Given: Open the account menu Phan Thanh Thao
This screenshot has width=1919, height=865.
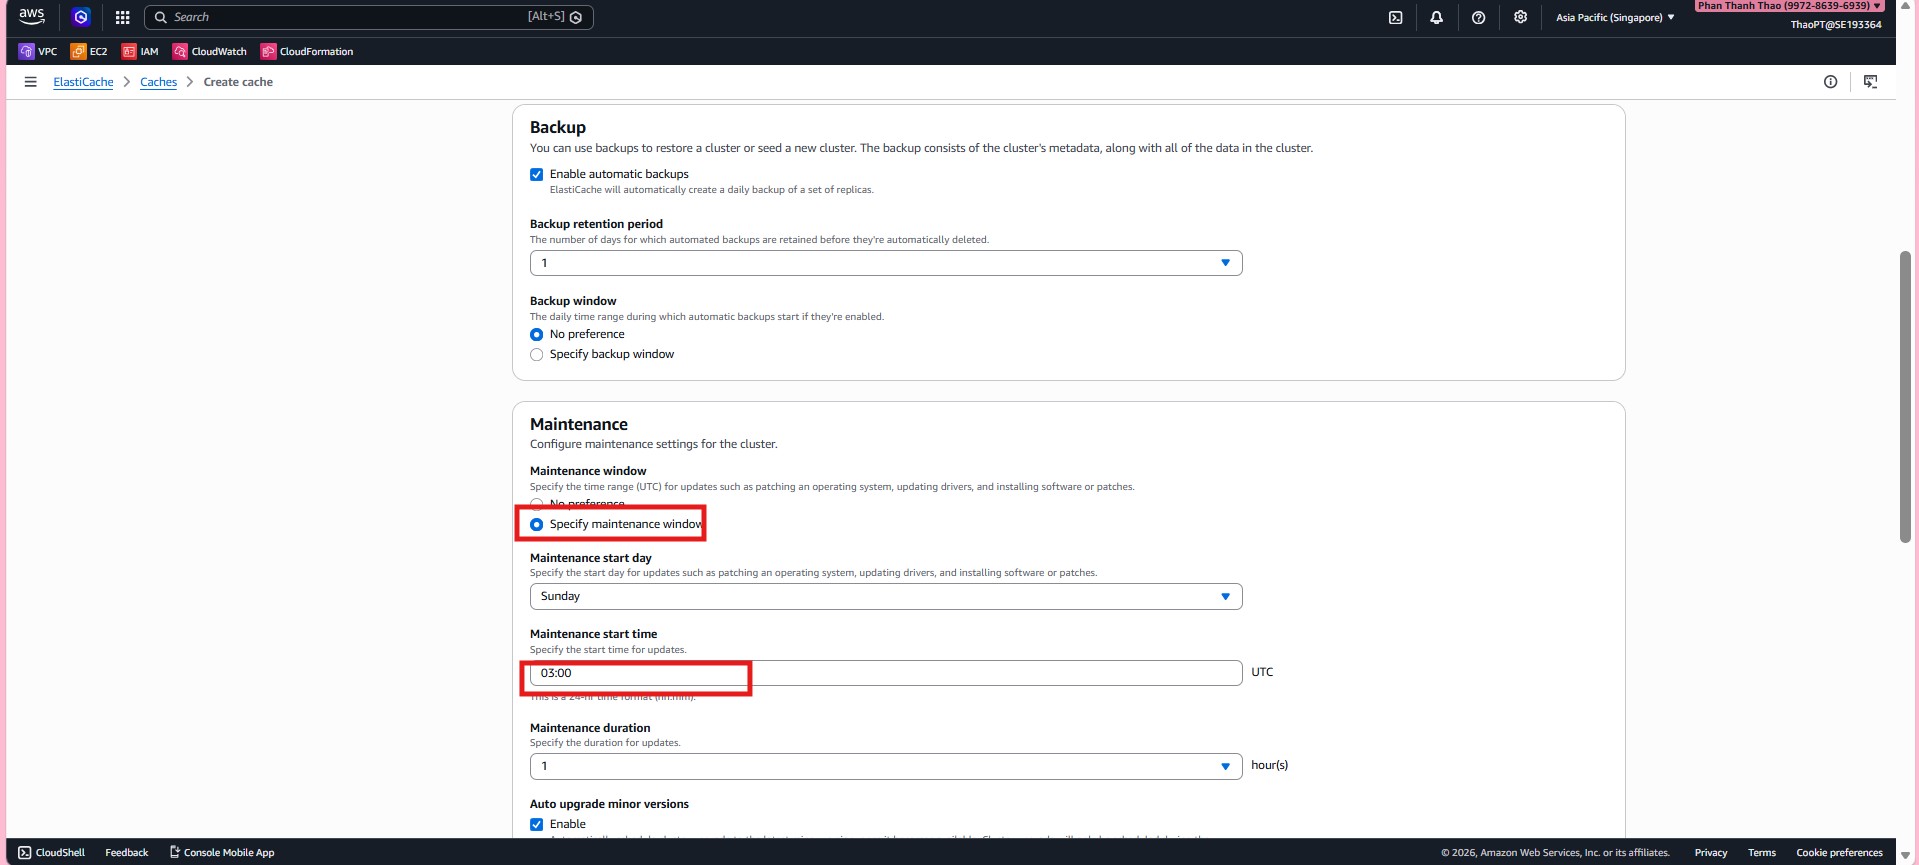Looking at the screenshot, I should pyautogui.click(x=1789, y=6).
